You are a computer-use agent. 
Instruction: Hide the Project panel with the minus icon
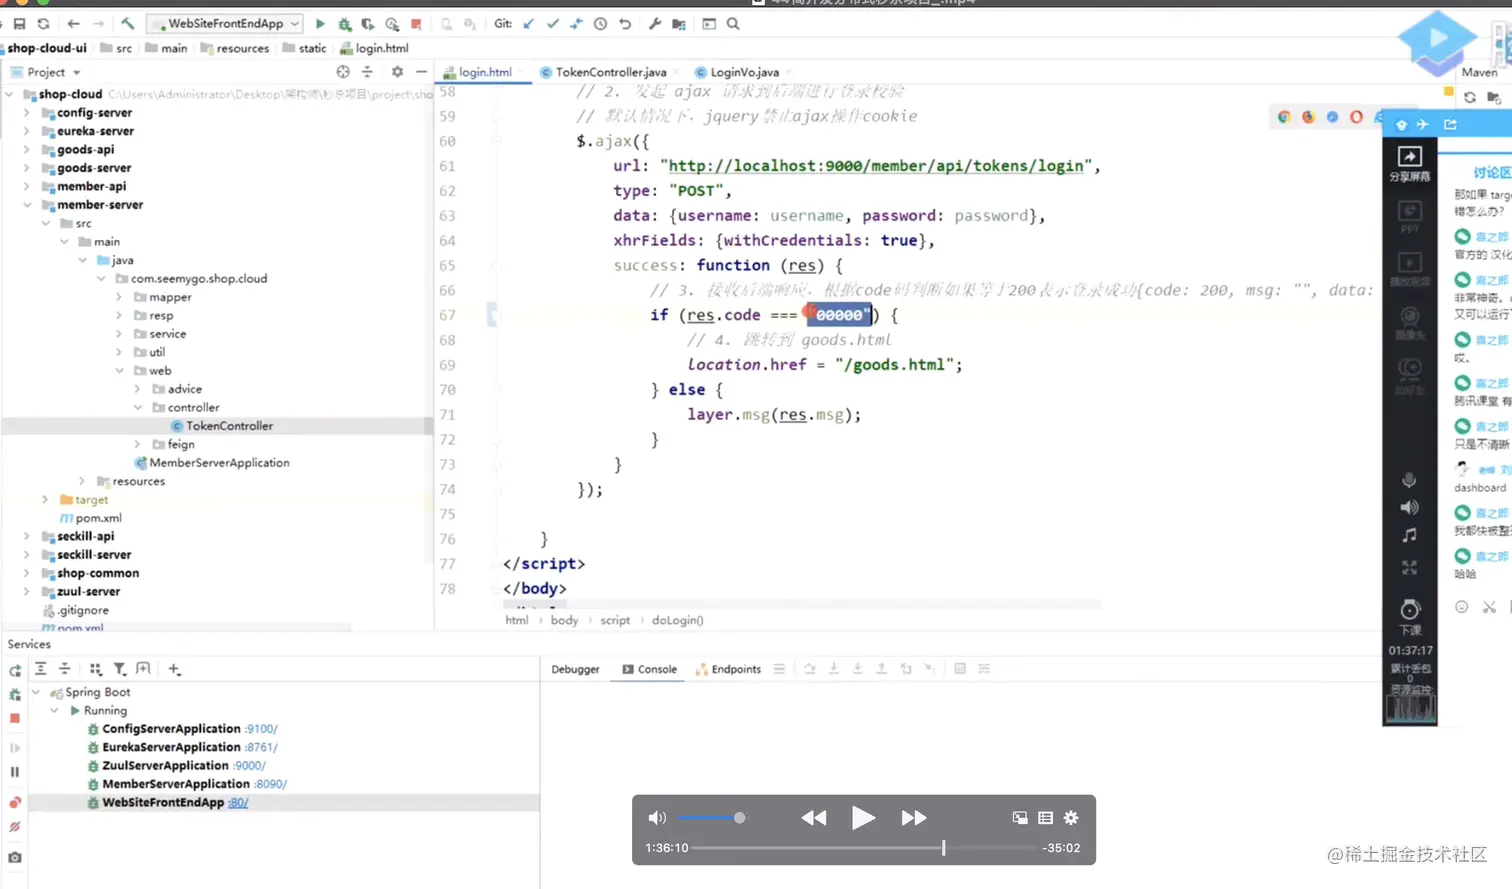click(x=421, y=72)
